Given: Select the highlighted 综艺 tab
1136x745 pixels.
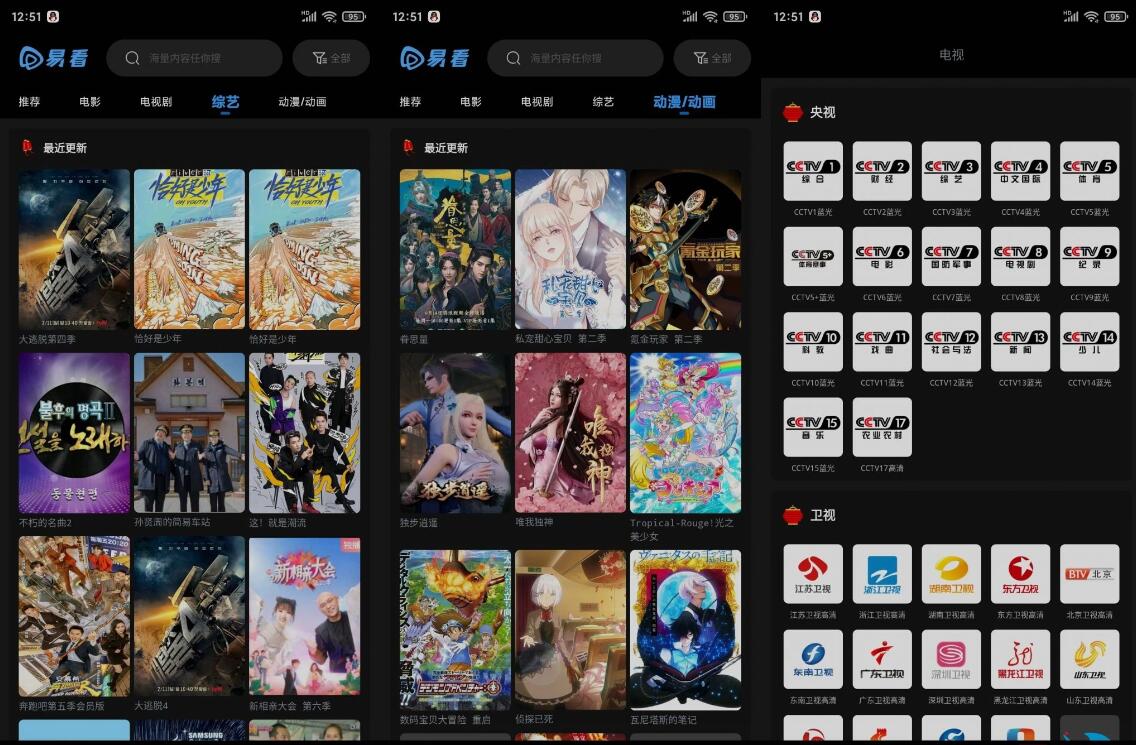Looking at the screenshot, I should [x=225, y=102].
